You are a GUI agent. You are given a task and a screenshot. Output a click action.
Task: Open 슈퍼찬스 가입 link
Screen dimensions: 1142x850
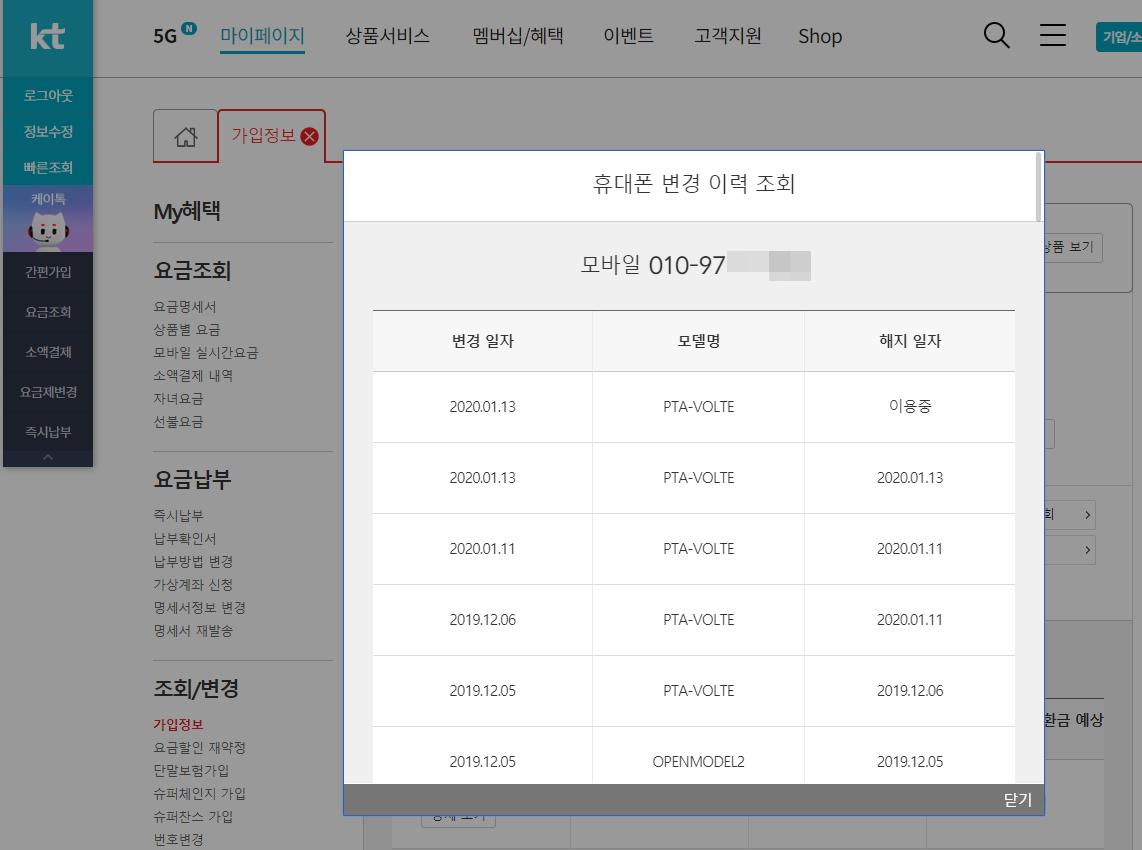193,816
